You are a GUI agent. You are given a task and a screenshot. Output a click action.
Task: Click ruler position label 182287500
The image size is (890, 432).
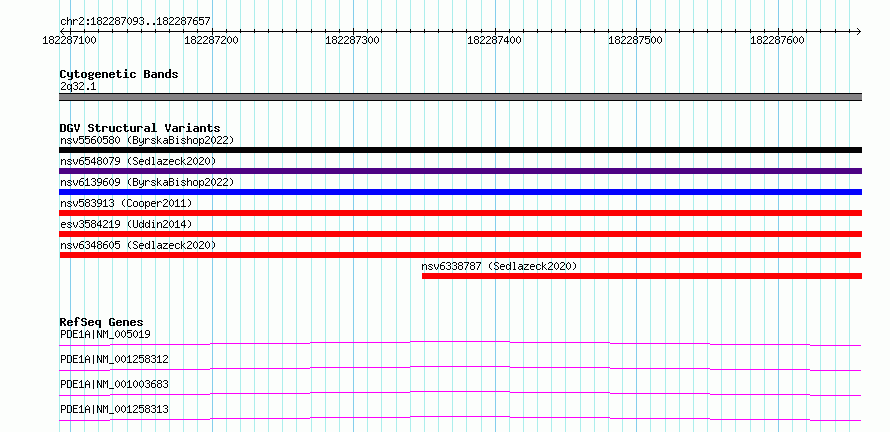(636, 40)
